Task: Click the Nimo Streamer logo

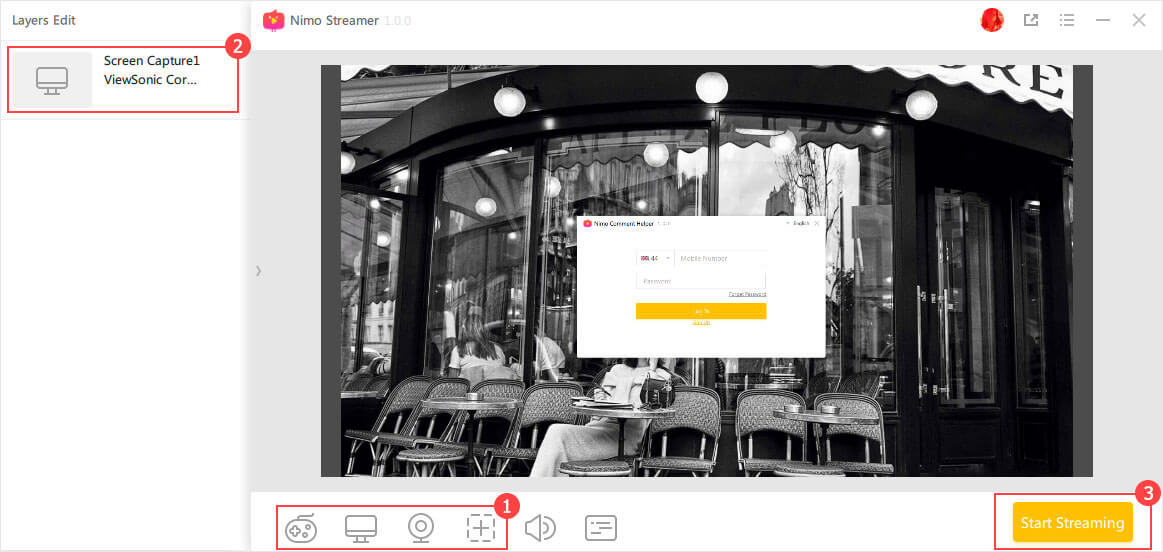Action: point(273,20)
